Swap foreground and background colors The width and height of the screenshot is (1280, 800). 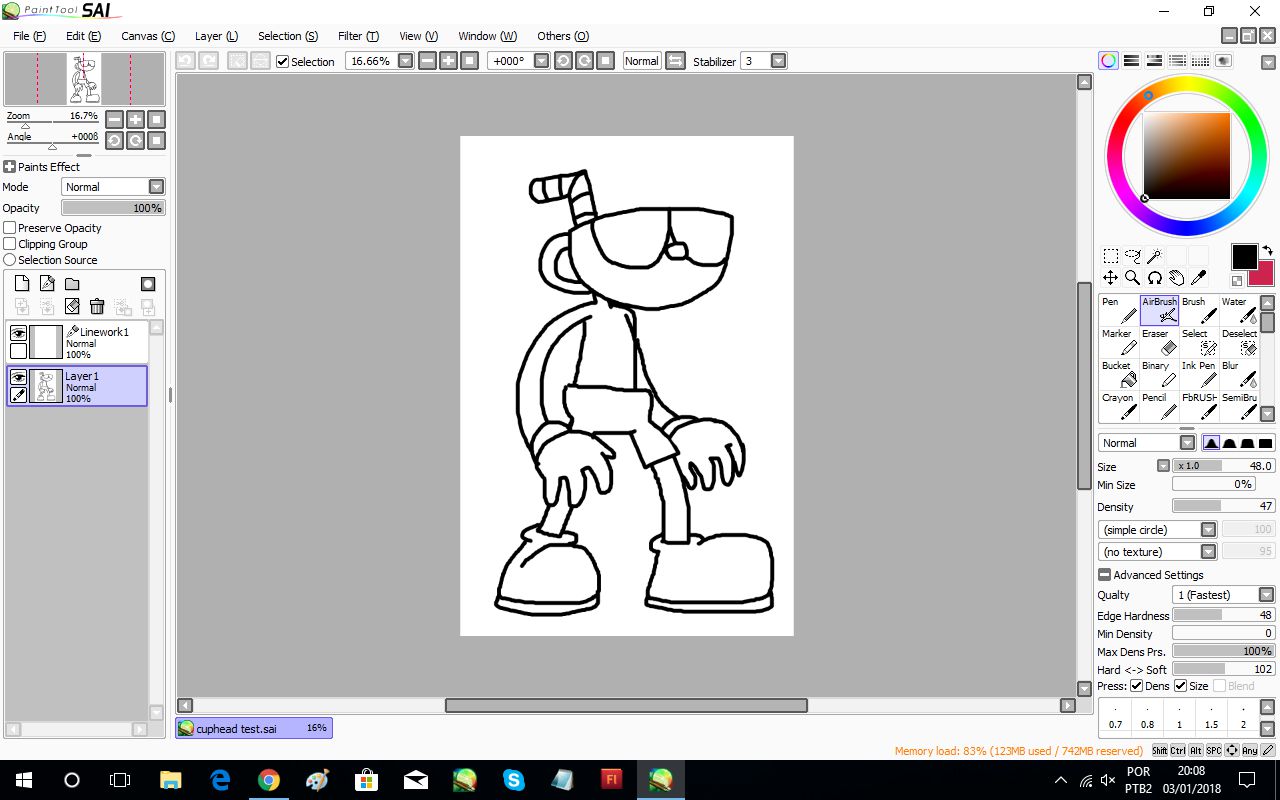[x=1268, y=251]
